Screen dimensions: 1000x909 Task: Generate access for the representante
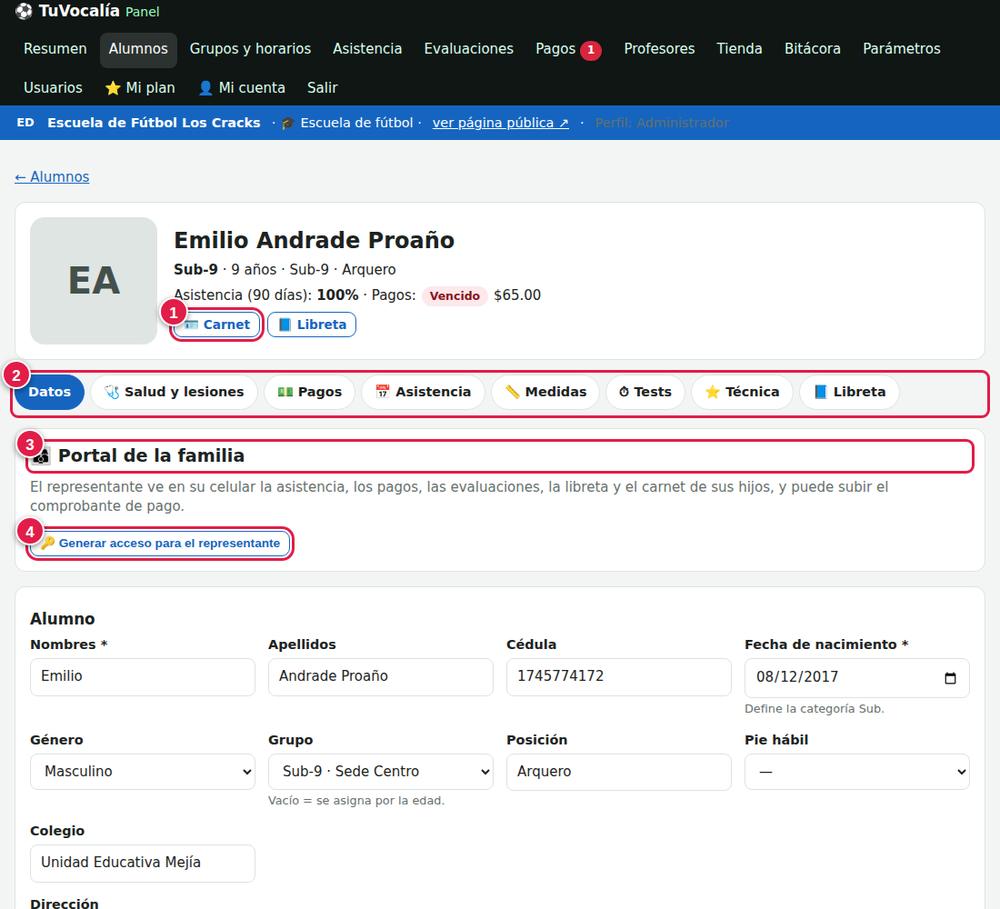pyautogui.click(x=160, y=543)
